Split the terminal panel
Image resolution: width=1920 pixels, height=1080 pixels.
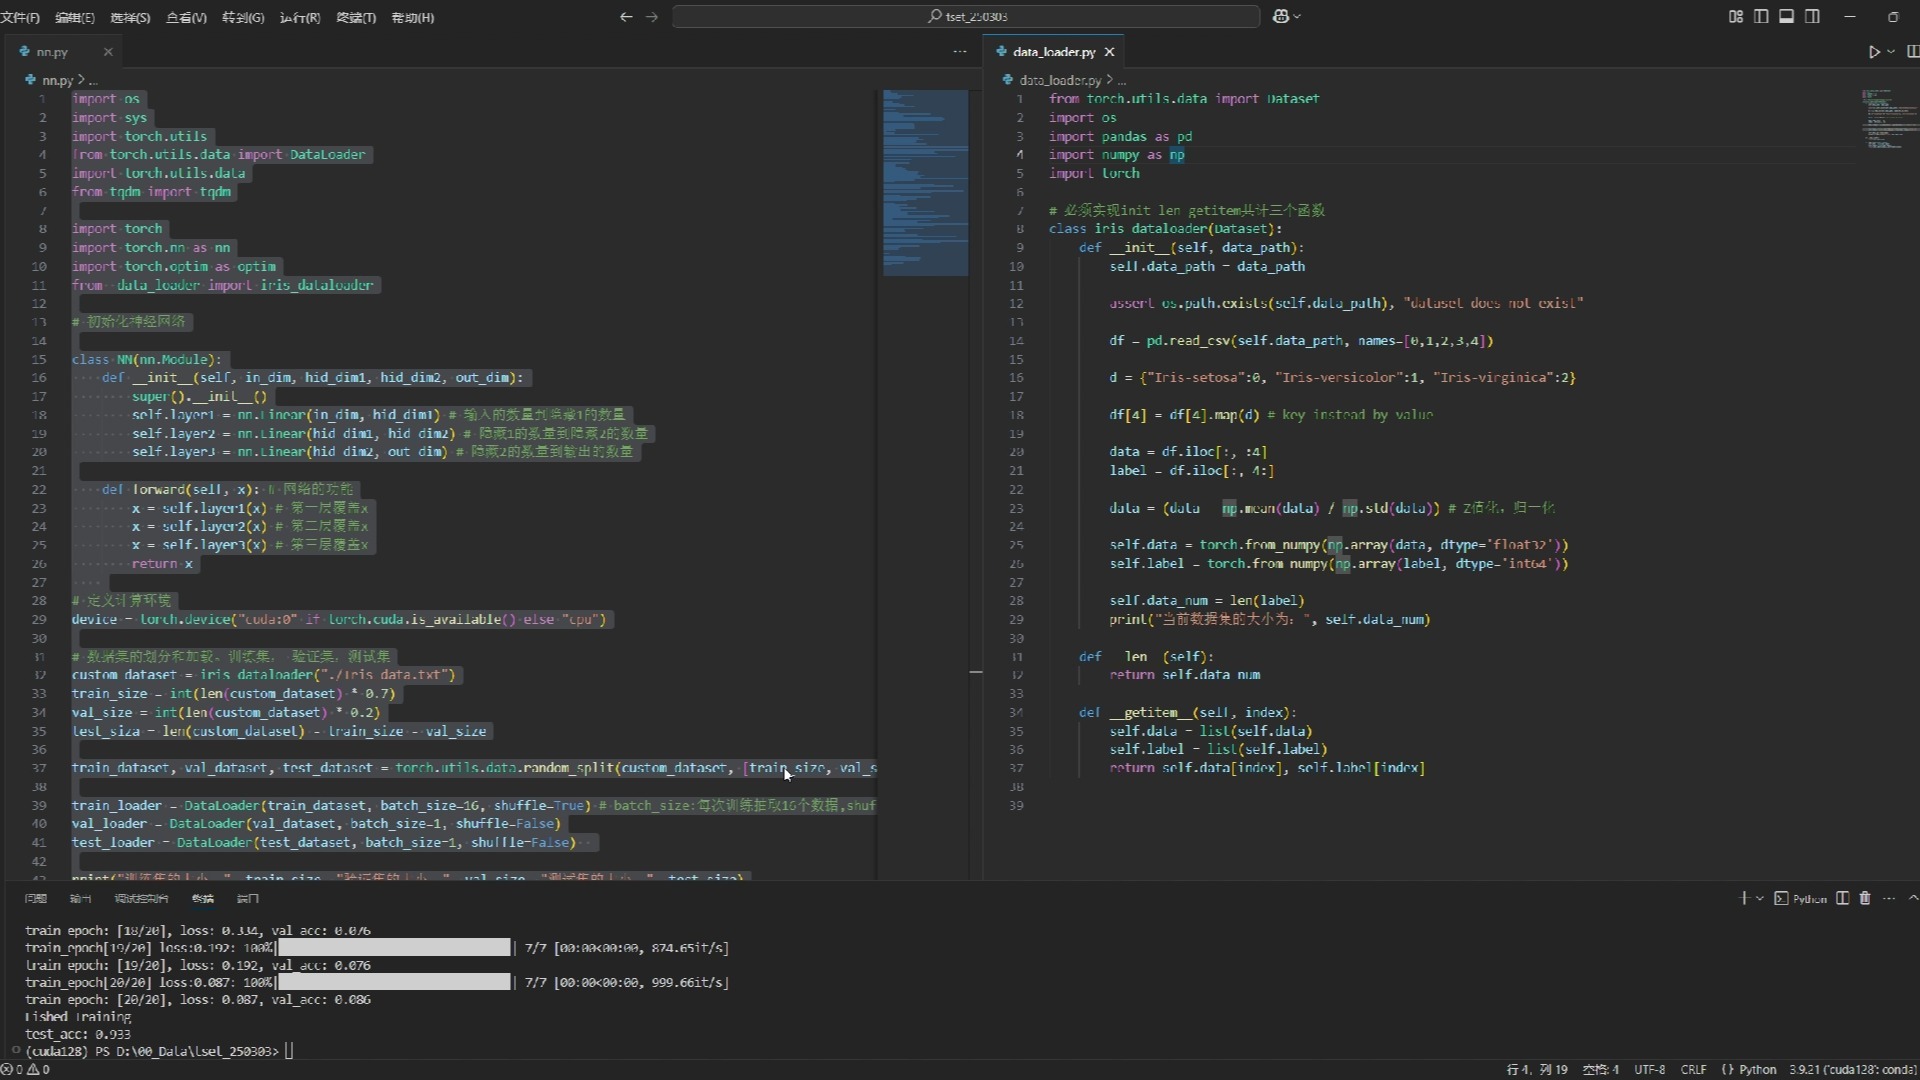click(1843, 898)
